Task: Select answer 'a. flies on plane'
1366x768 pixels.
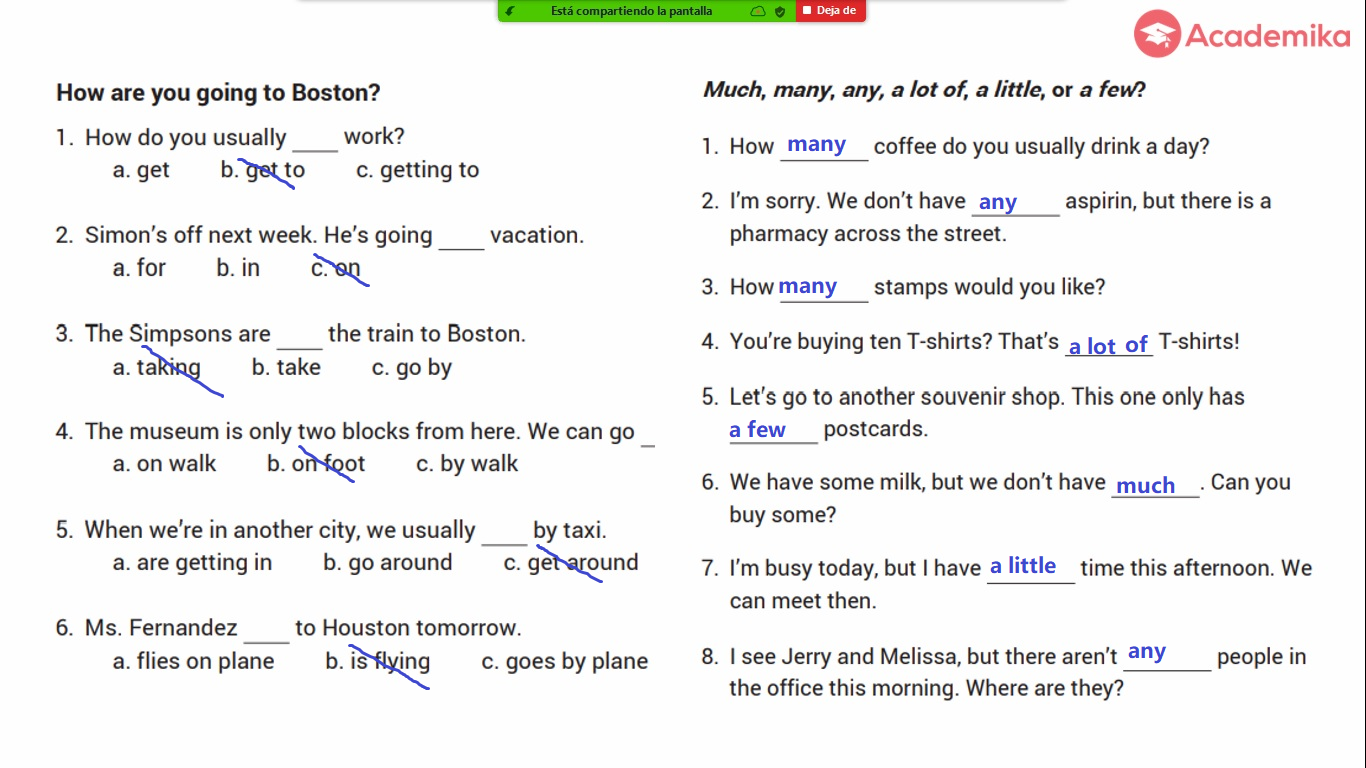Action: 193,661
